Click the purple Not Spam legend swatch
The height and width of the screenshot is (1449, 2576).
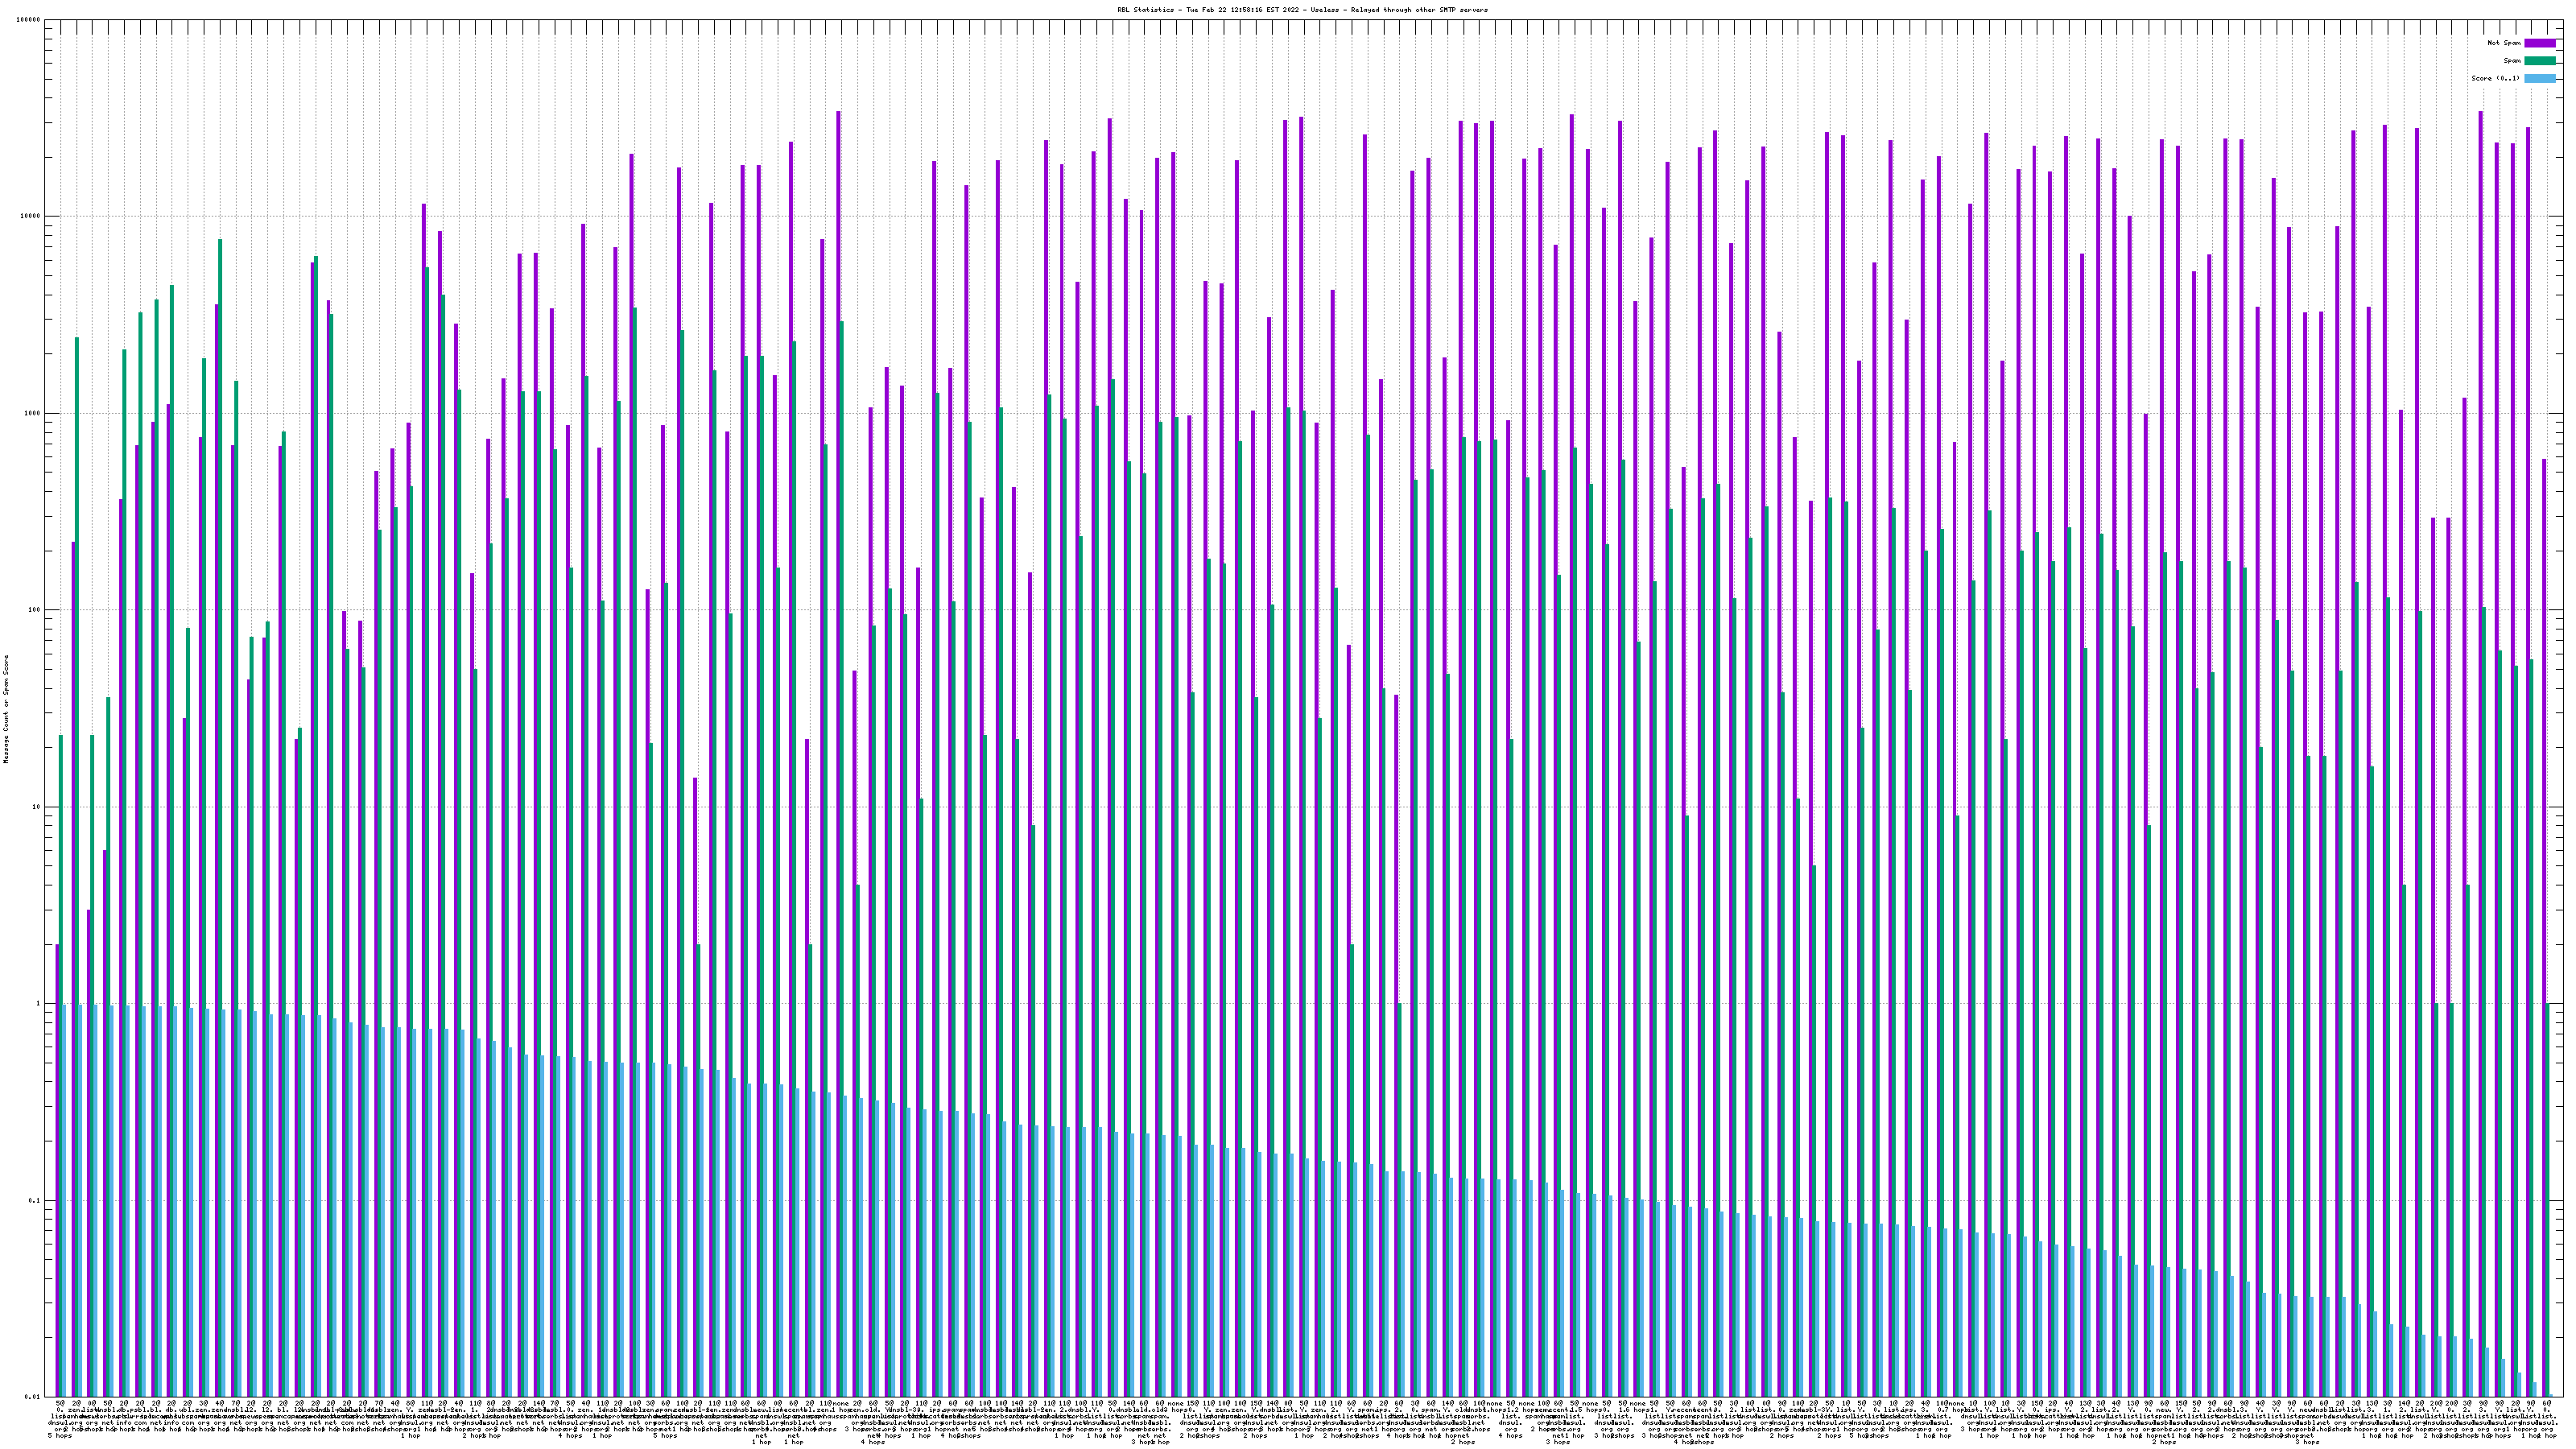tap(2540, 43)
